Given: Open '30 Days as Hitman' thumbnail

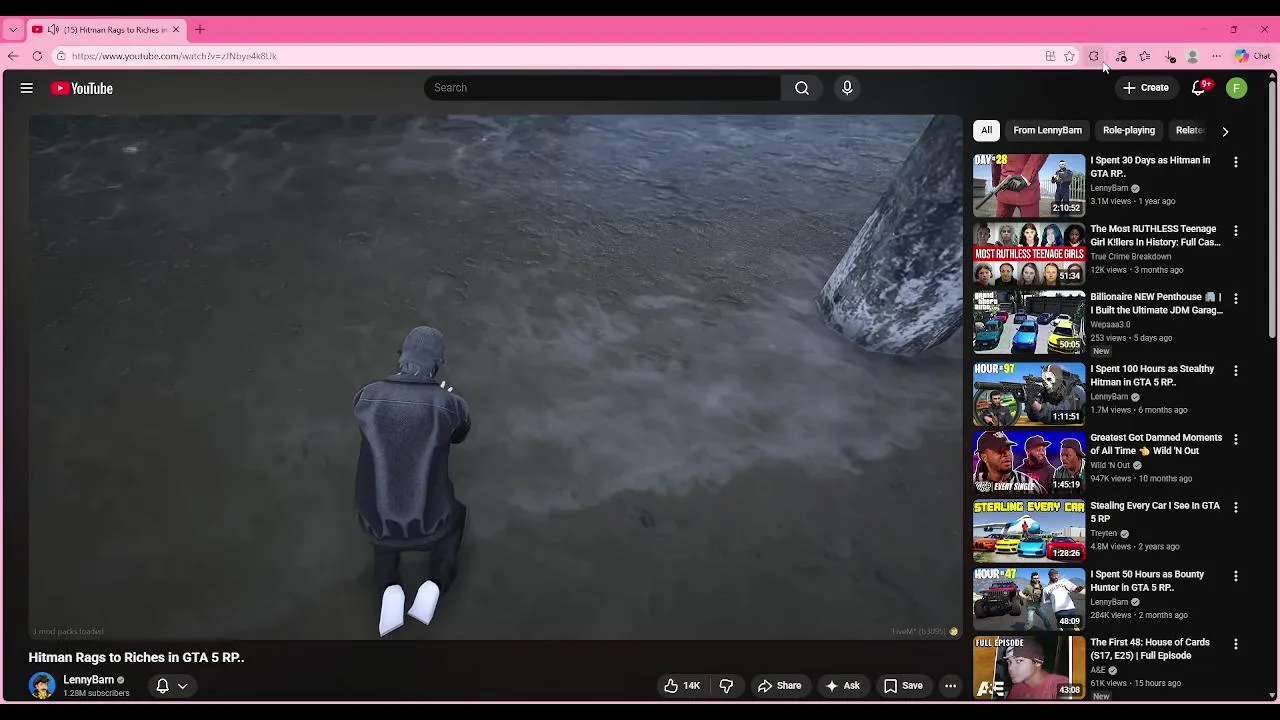Looking at the screenshot, I should (1029, 185).
